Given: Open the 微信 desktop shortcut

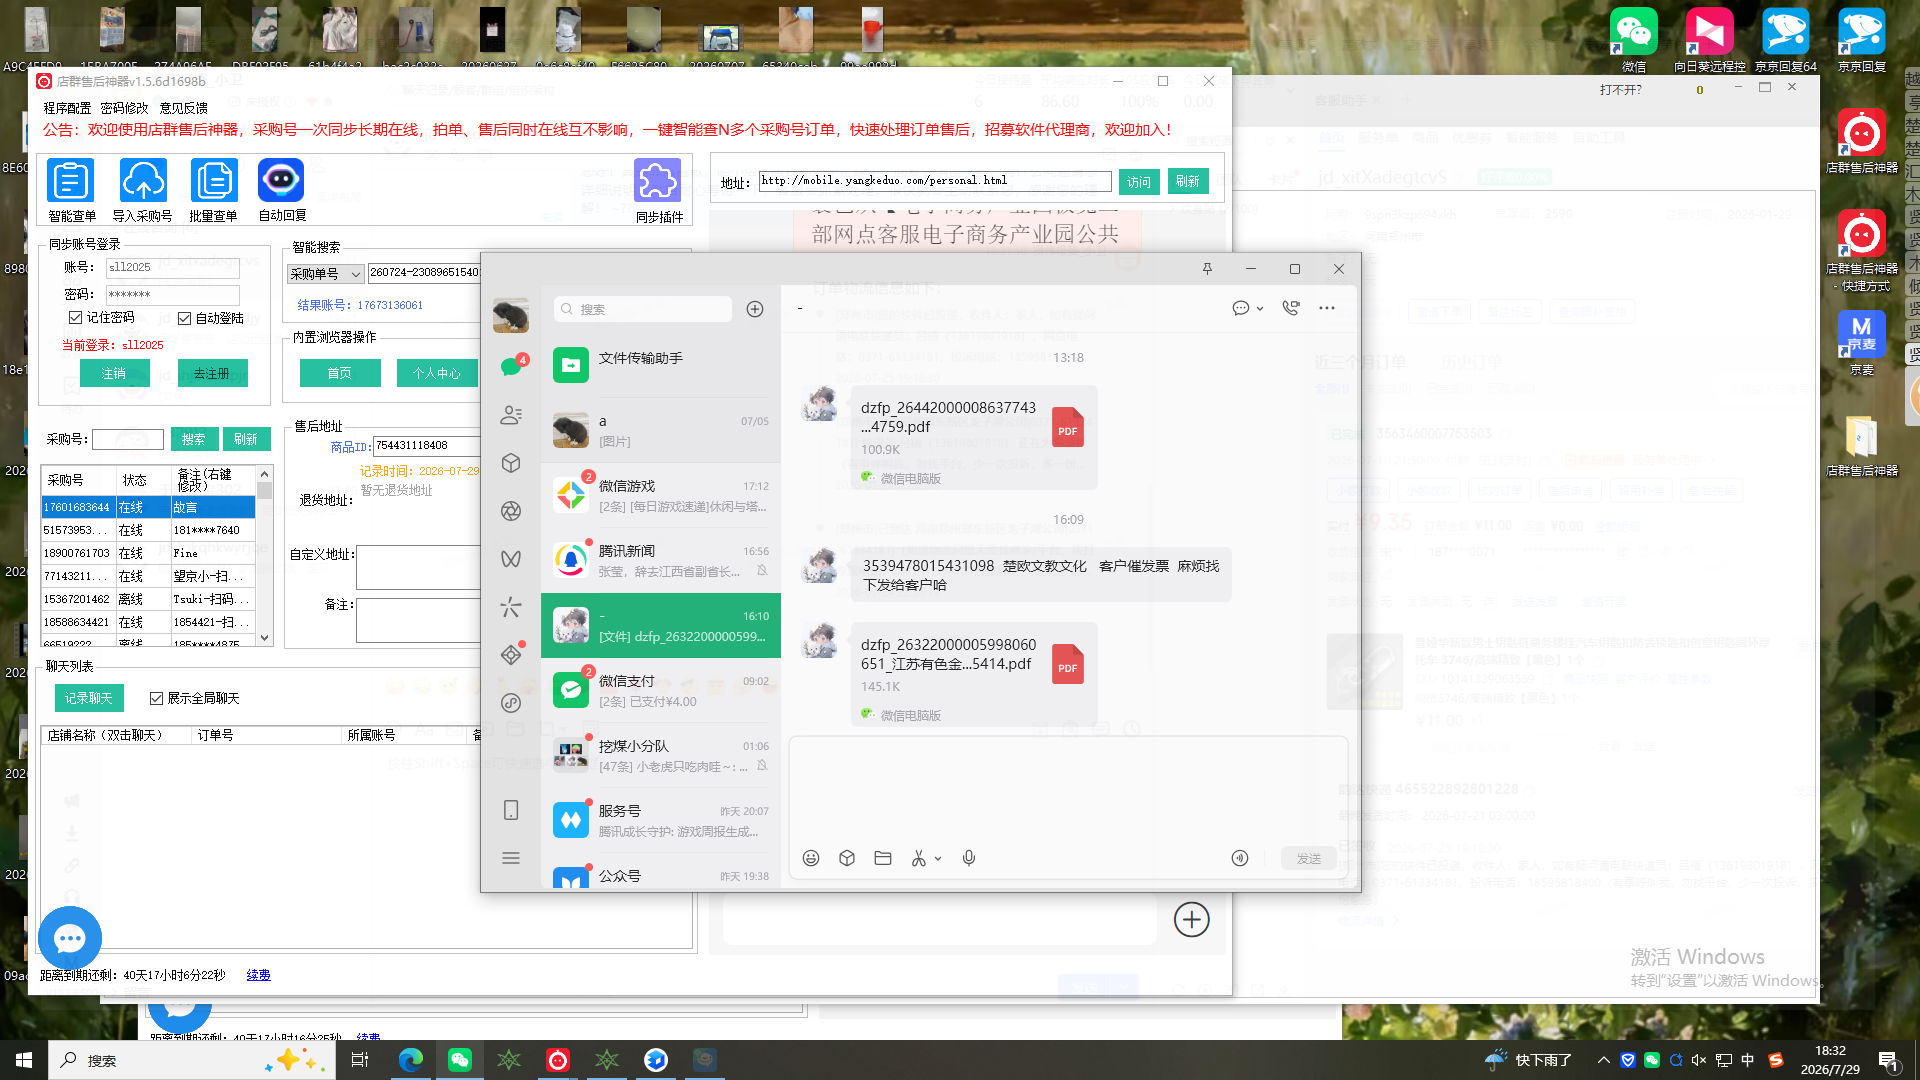Looking at the screenshot, I should [x=1634, y=40].
